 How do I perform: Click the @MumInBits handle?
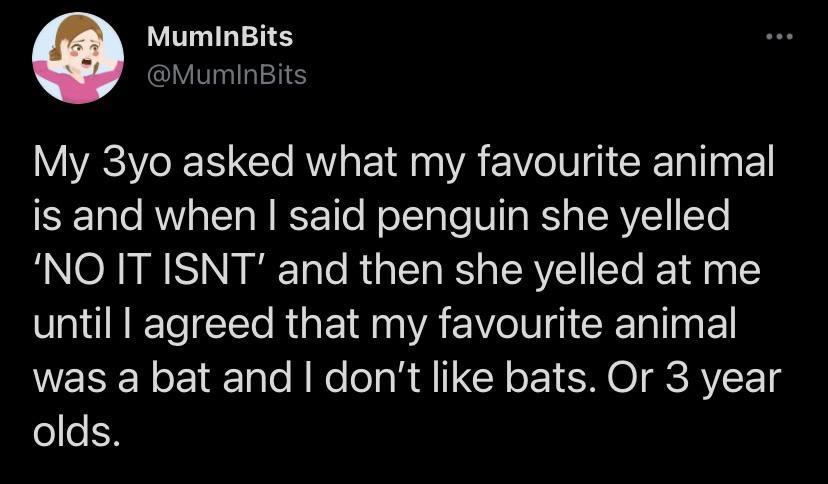[x=226, y=74]
